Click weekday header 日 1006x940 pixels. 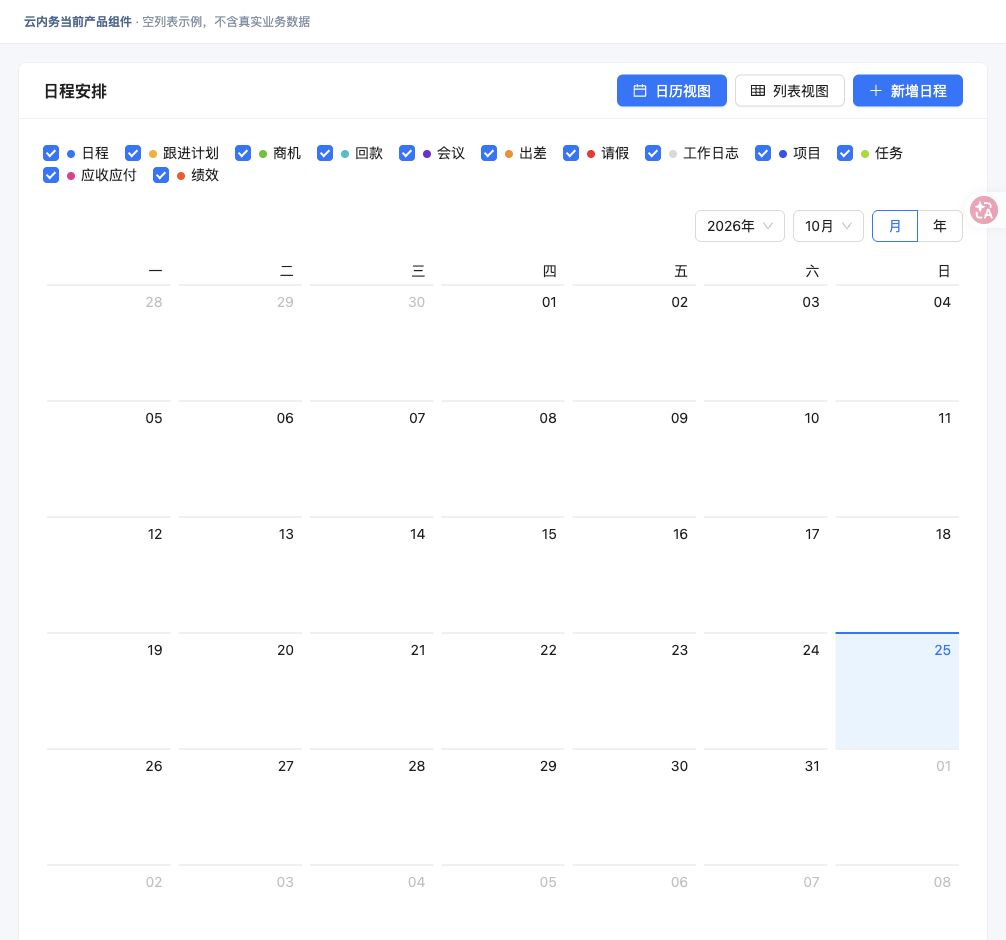pos(944,271)
